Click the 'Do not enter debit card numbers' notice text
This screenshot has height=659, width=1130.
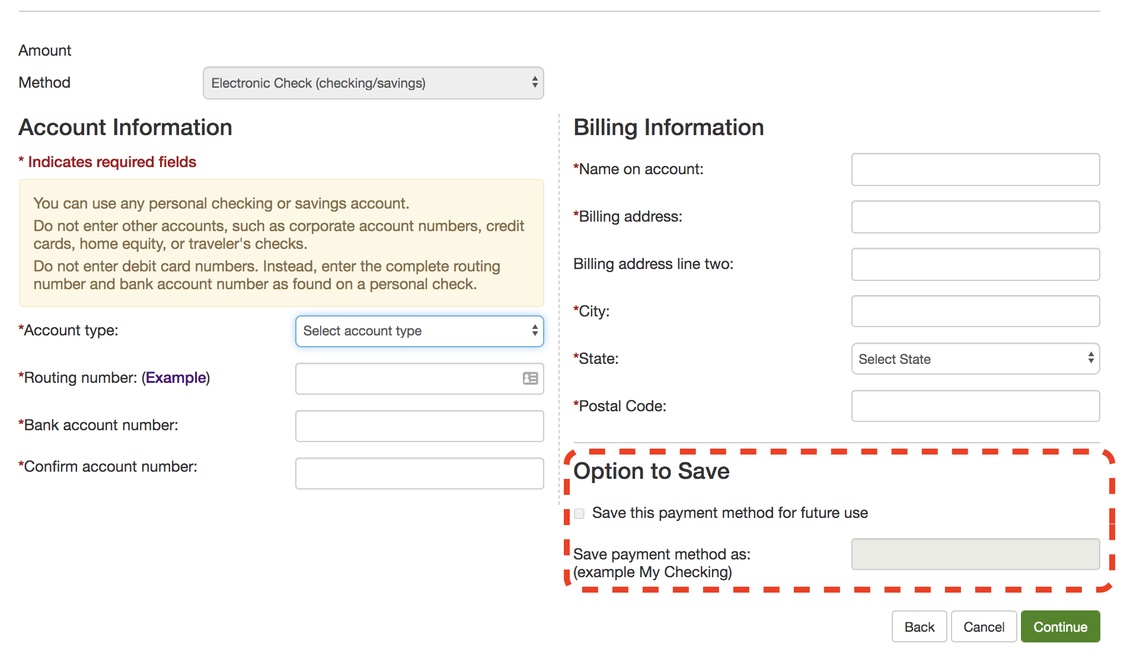(267, 275)
